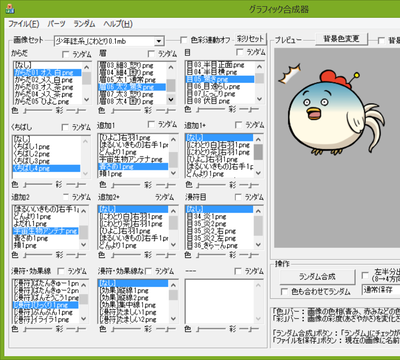Open the ファイル(F) menu
The image size is (400, 360).
[x=24, y=24]
